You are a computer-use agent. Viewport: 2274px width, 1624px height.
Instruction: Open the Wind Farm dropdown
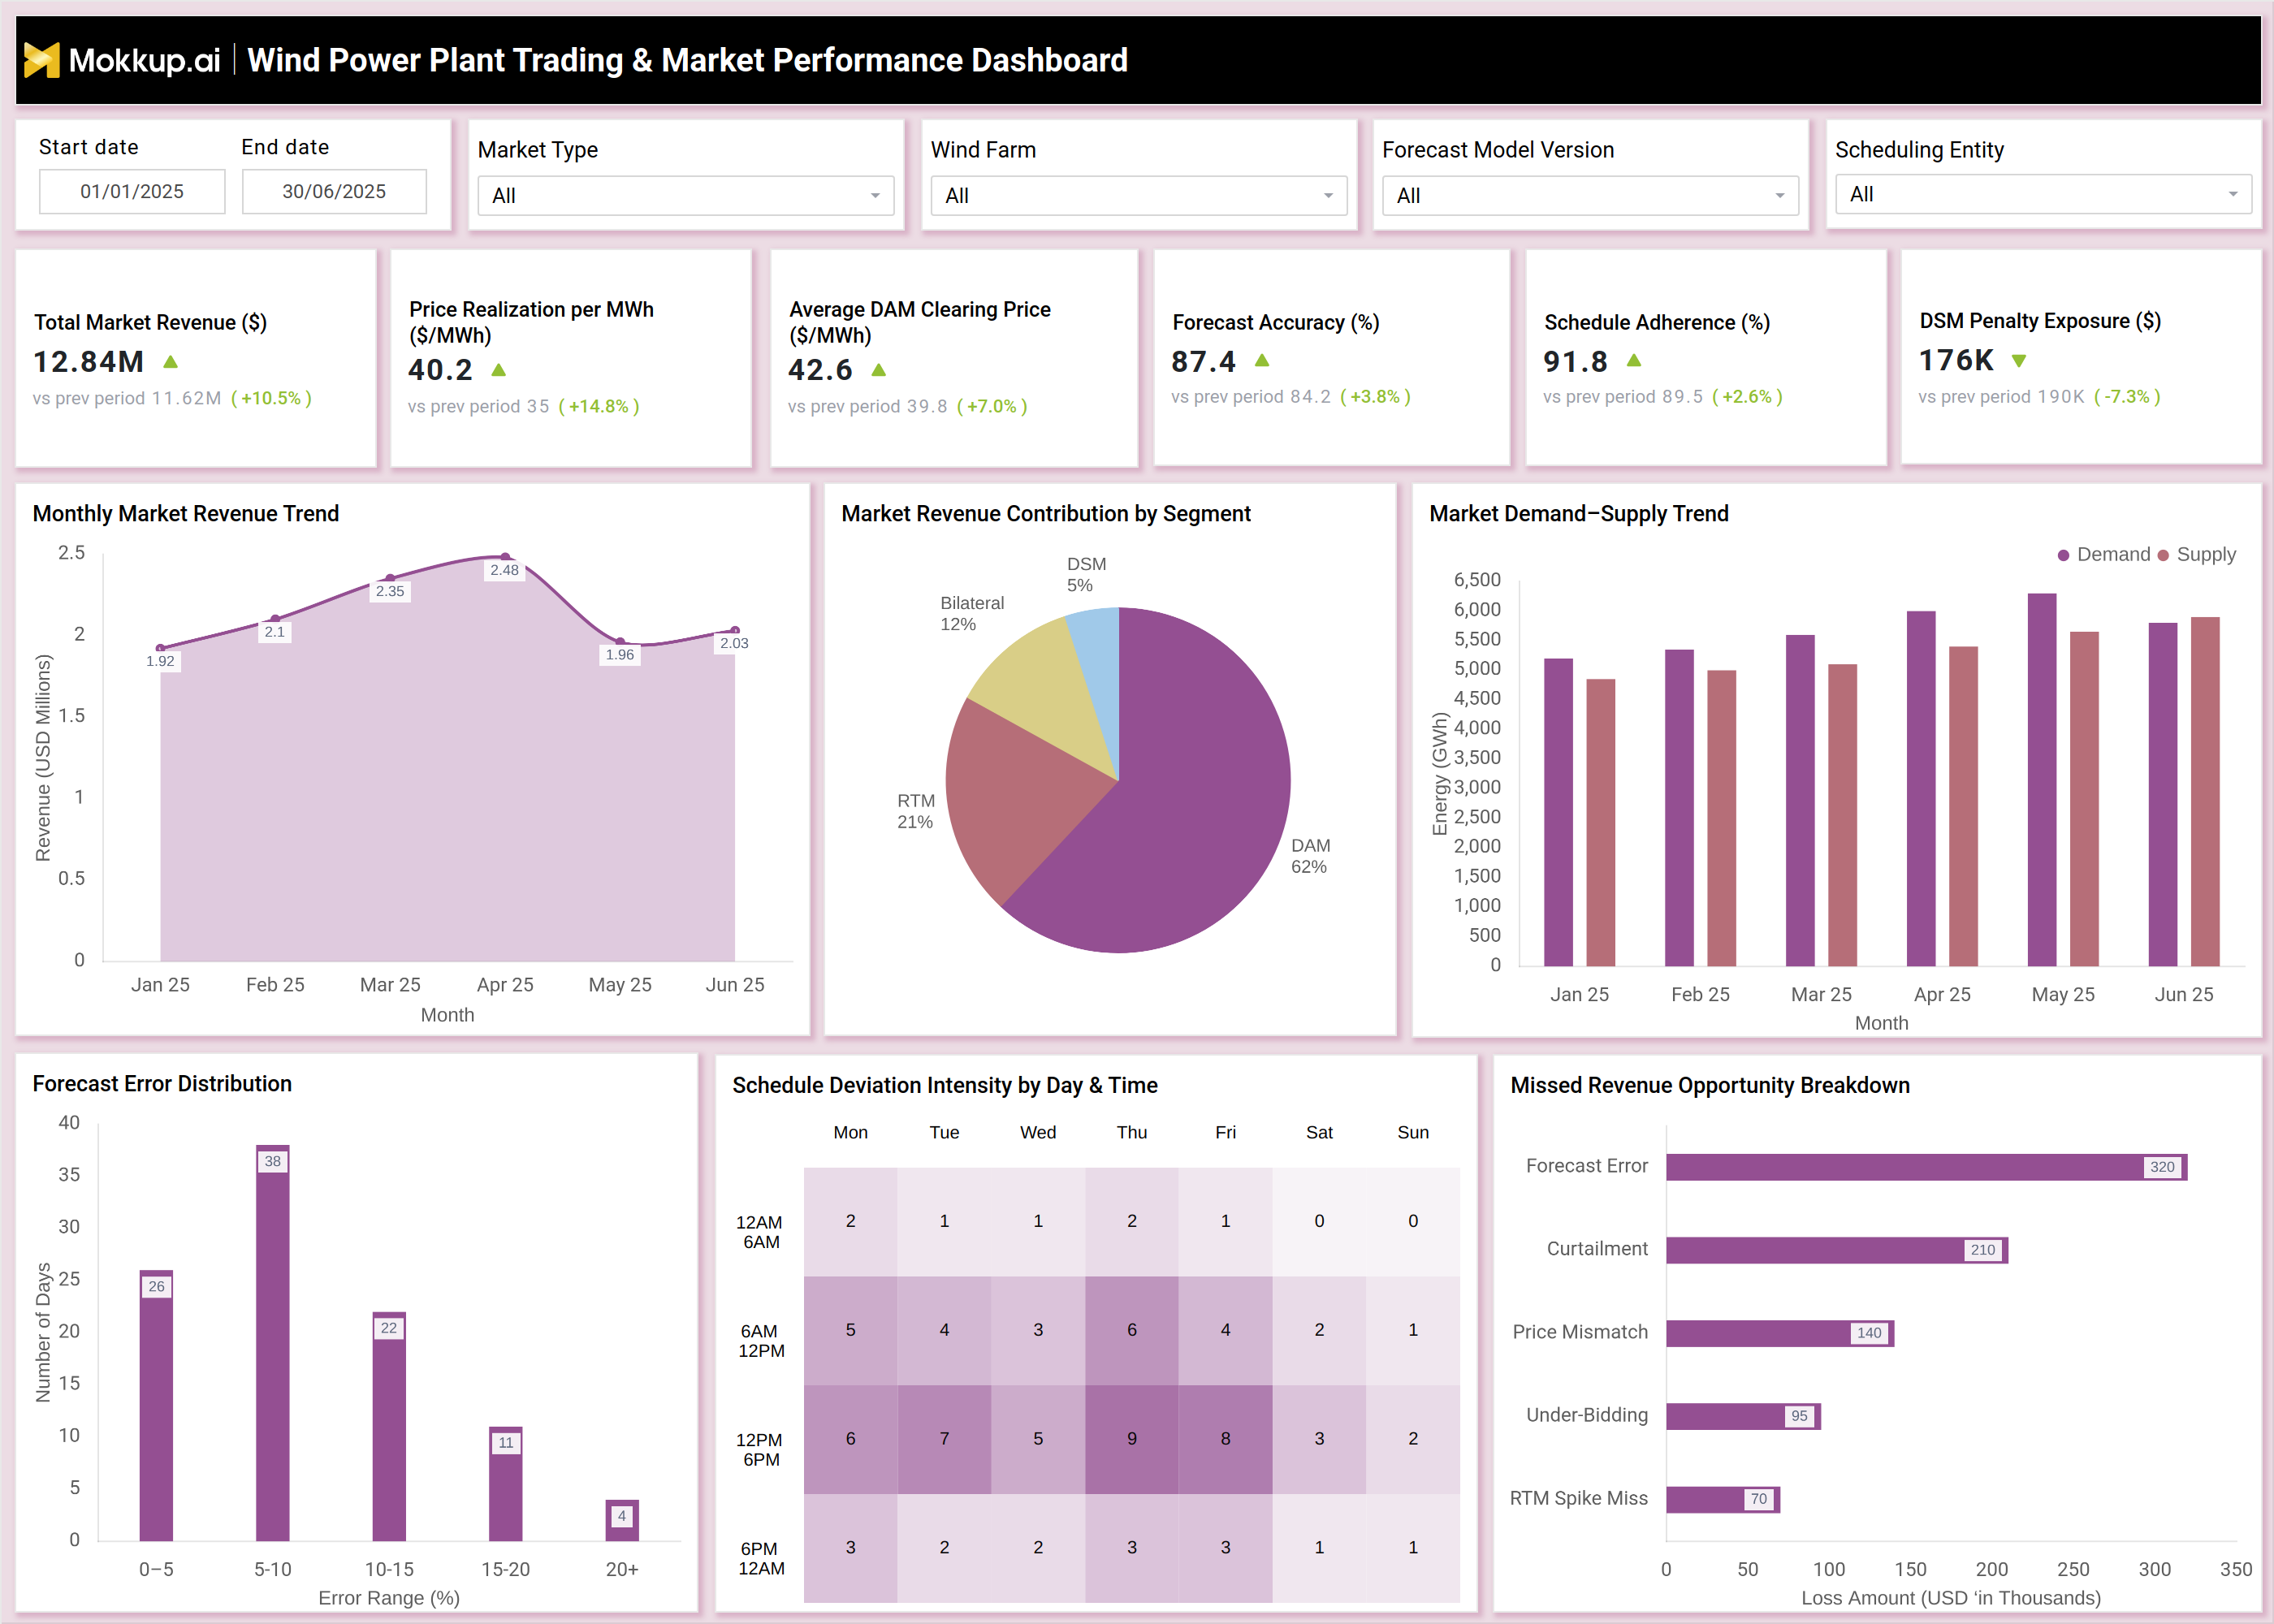[1138, 196]
